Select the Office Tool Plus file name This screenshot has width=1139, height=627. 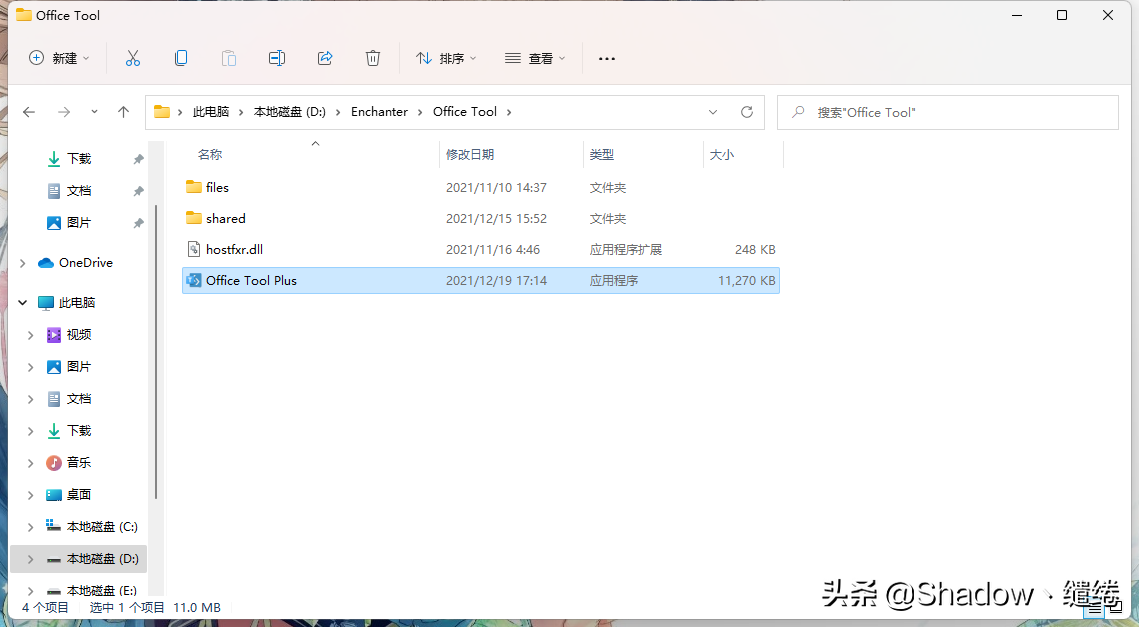tap(251, 280)
